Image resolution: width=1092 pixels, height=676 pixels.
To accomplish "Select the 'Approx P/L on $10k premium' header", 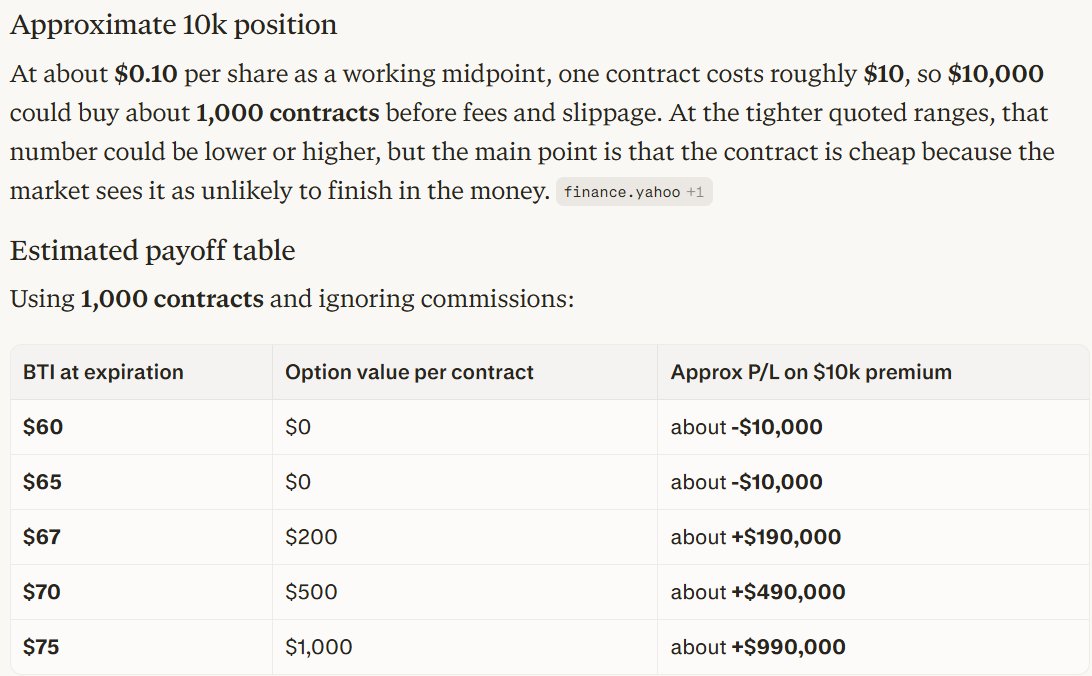I will (x=811, y=372).
